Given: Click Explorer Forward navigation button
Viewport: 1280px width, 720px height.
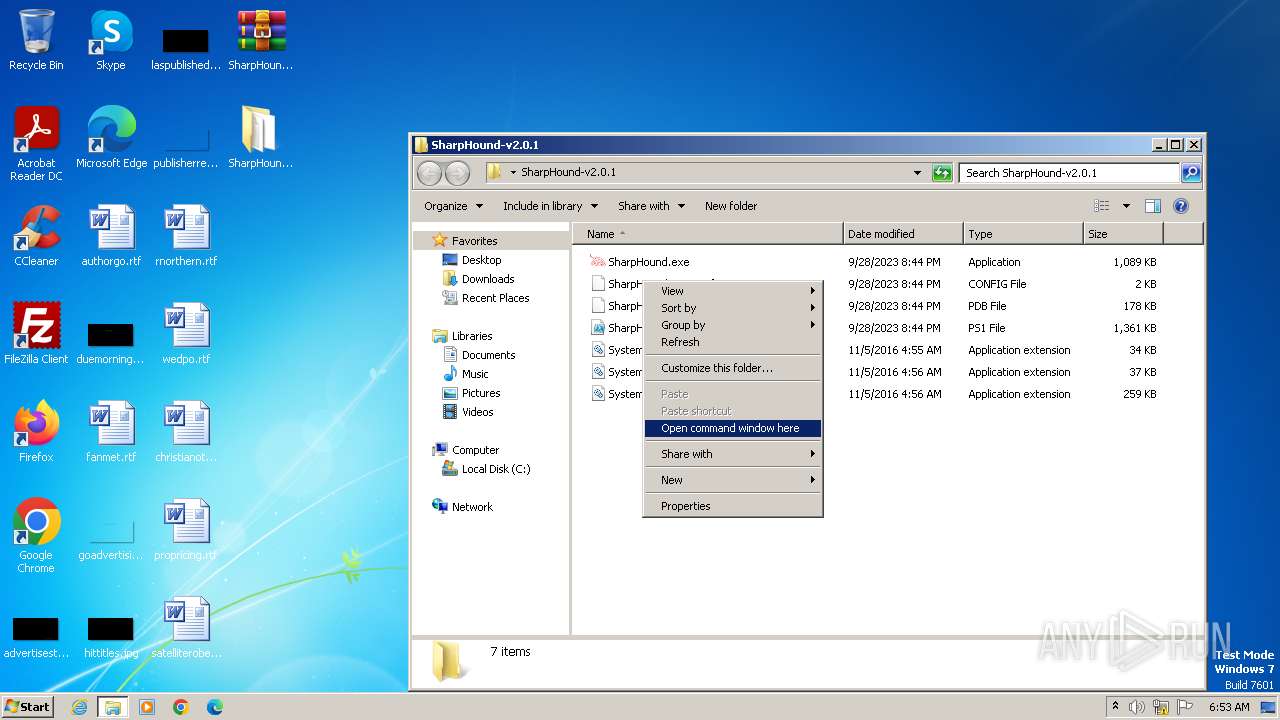Looking at the screenshot, I should click(x=457, y=173).
